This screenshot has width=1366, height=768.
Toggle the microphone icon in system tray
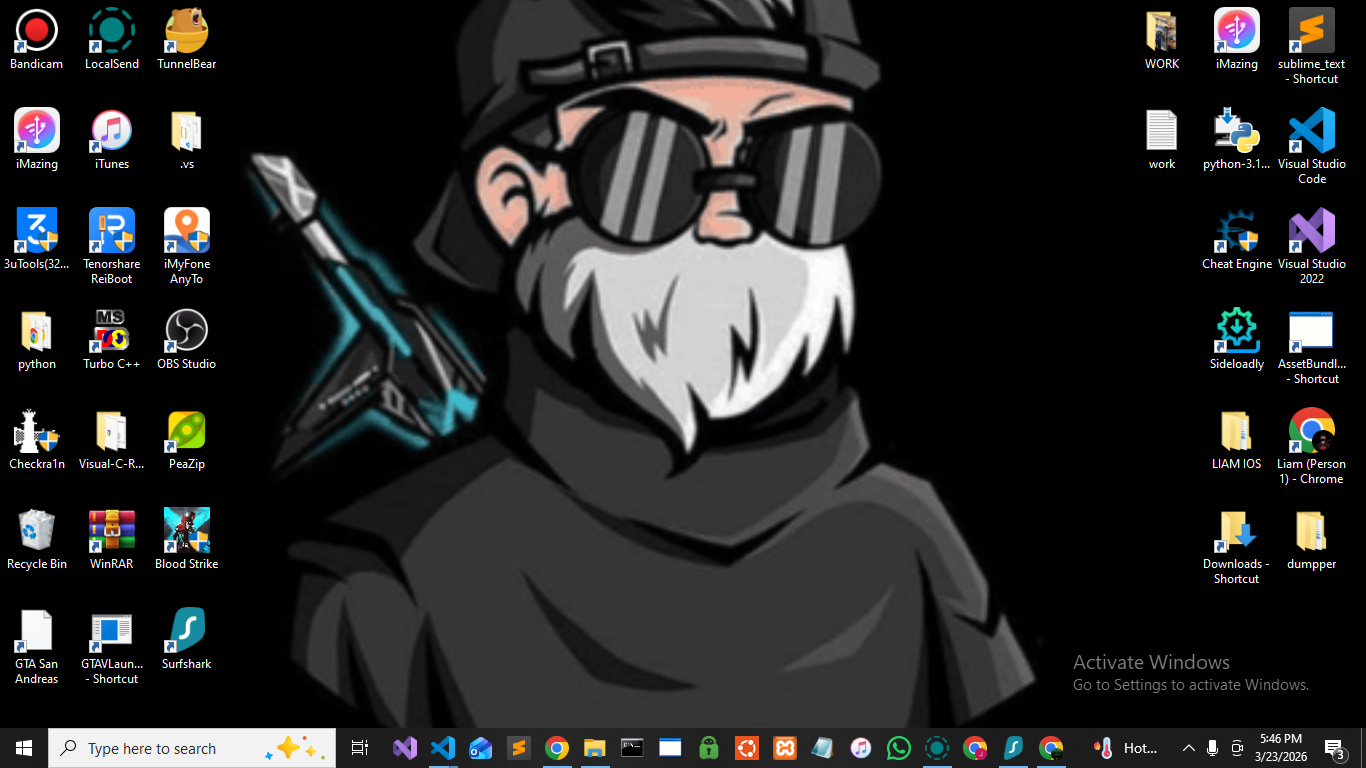point(1212,748)
